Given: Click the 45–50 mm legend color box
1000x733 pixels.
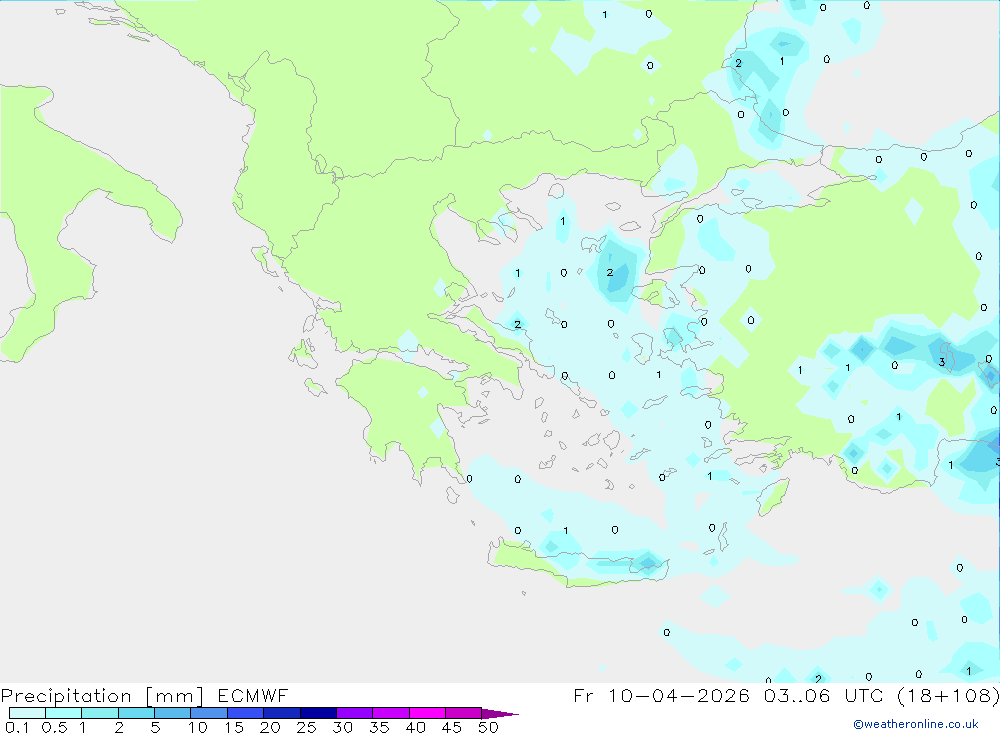Looking at the screenshot, I should [x=464, y=713].
